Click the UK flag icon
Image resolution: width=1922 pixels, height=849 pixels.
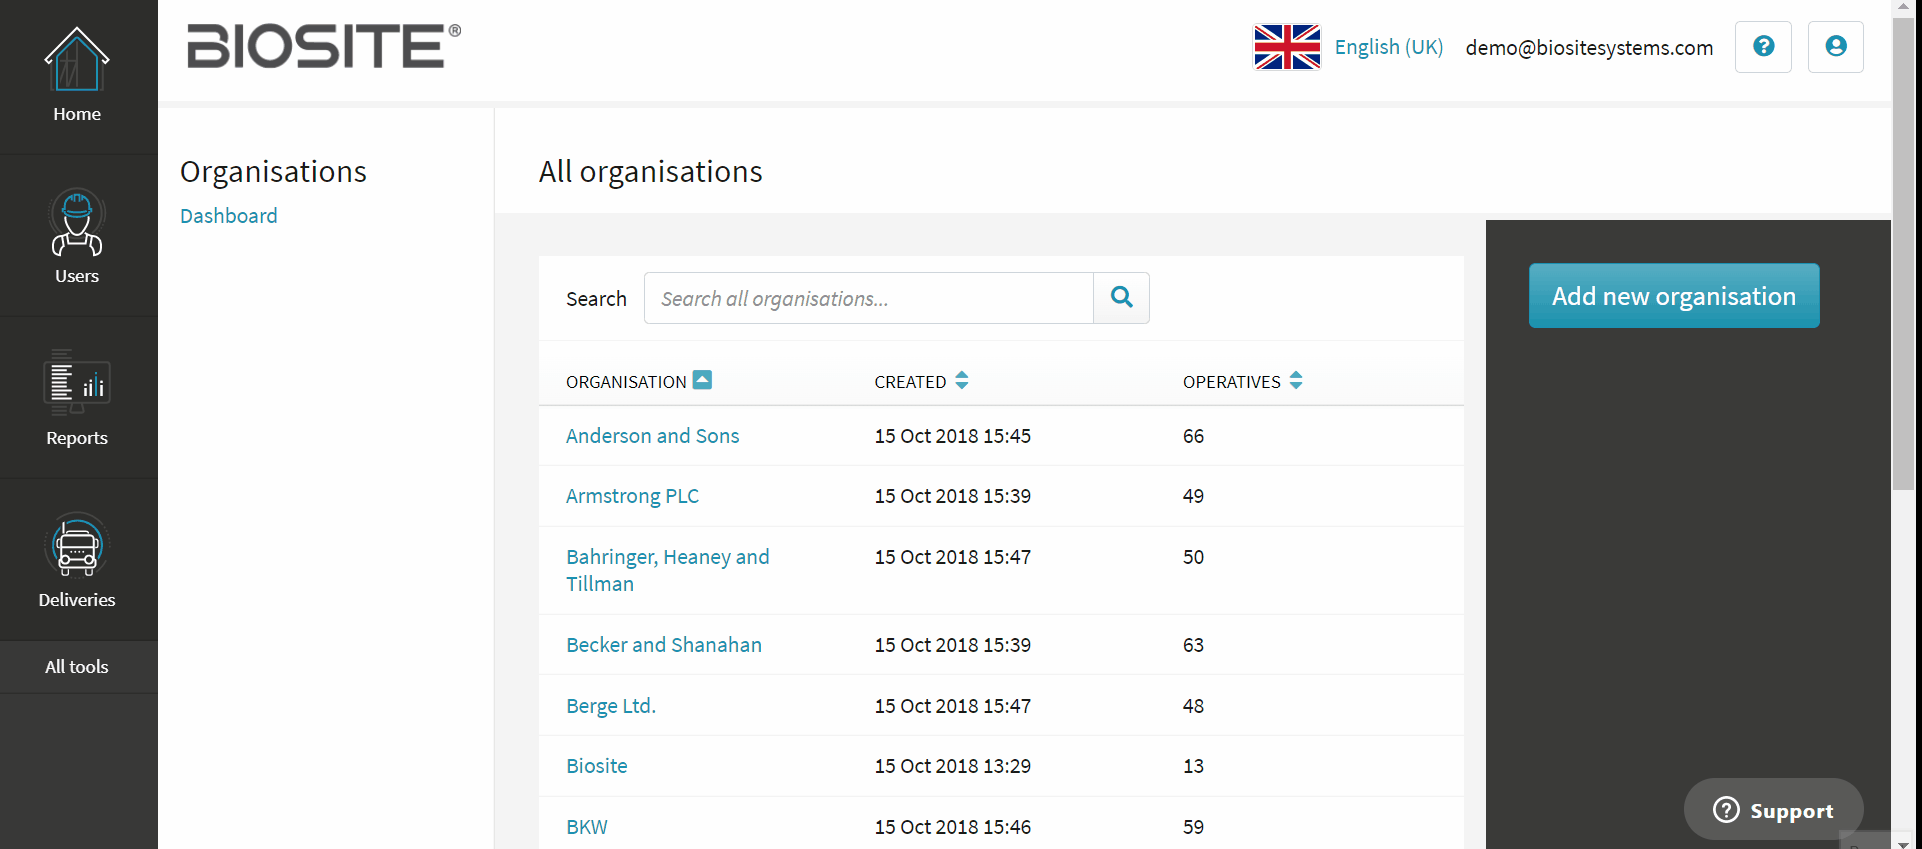(1287, 47)
